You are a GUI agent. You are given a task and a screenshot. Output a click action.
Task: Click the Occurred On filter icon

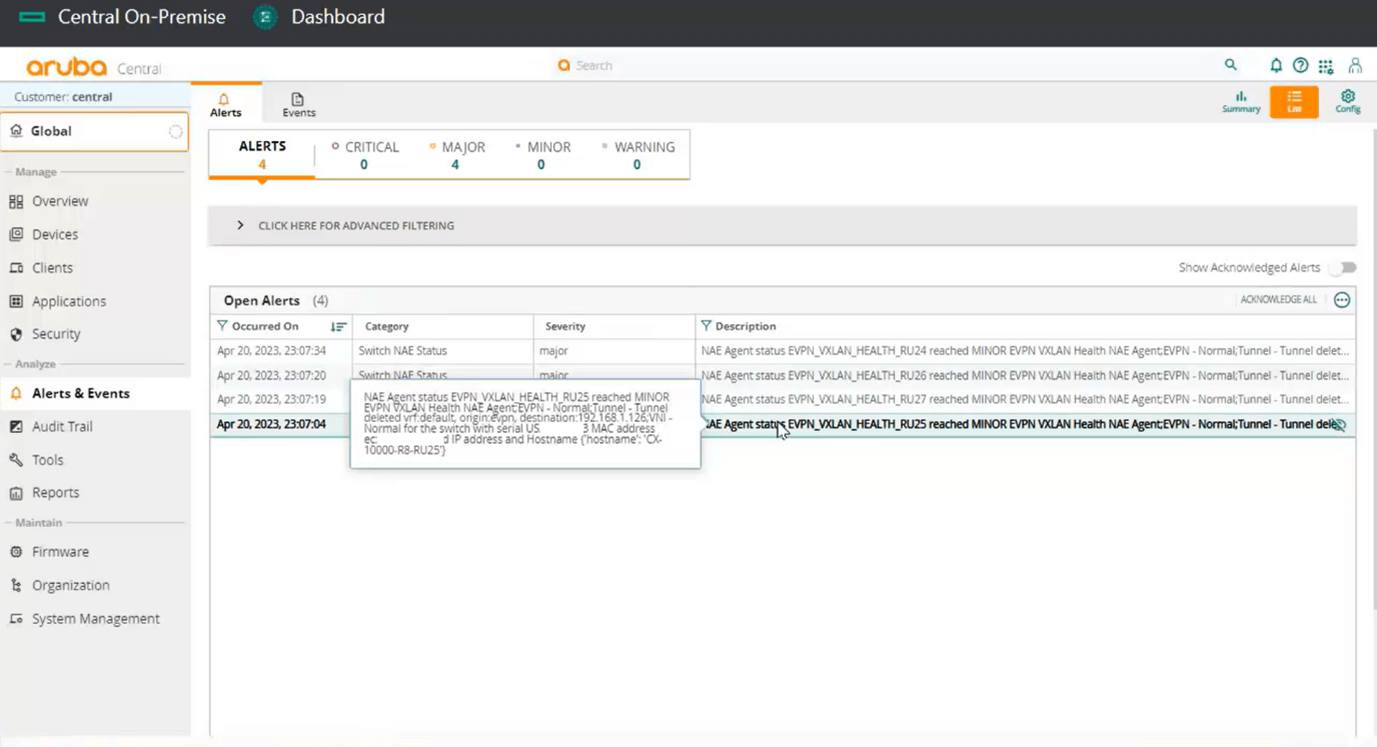point(222,326)
